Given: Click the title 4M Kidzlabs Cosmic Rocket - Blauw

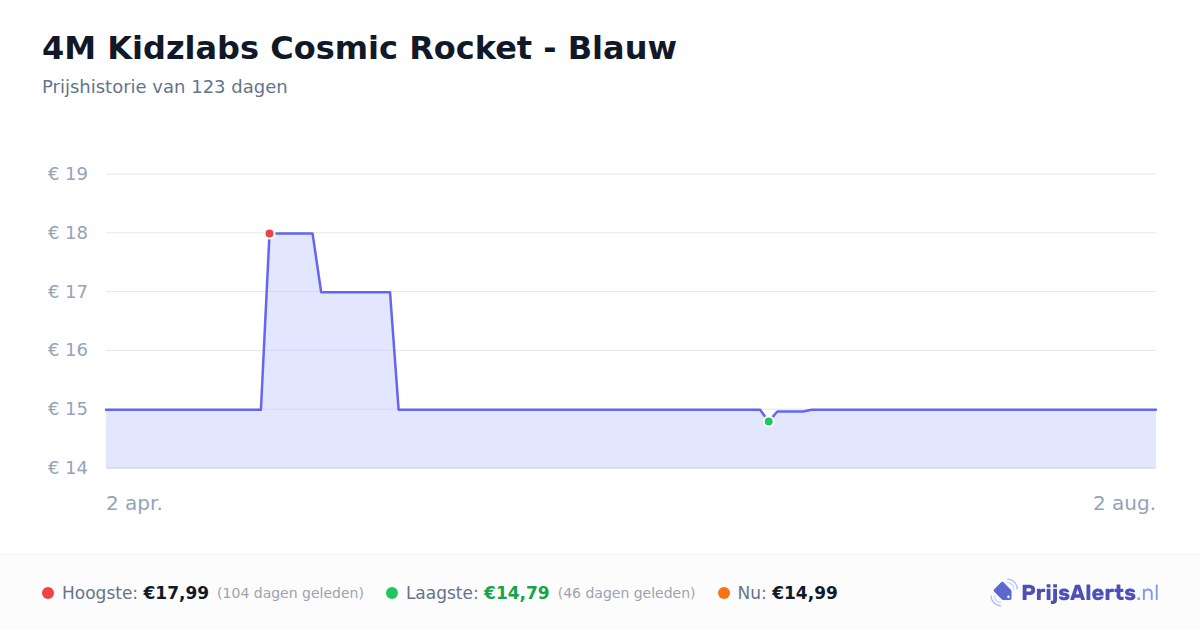Looking at the screenshot, I should point(359,48).
